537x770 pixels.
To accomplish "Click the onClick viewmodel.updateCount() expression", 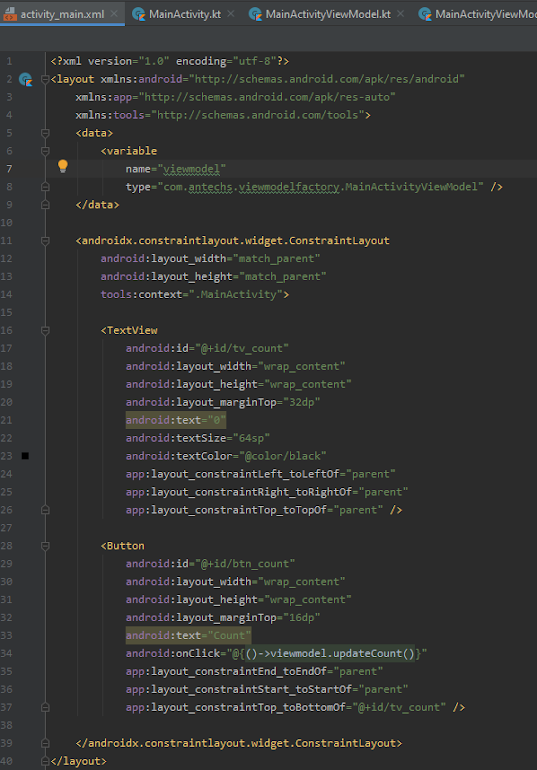I will (x=330, y=654).
